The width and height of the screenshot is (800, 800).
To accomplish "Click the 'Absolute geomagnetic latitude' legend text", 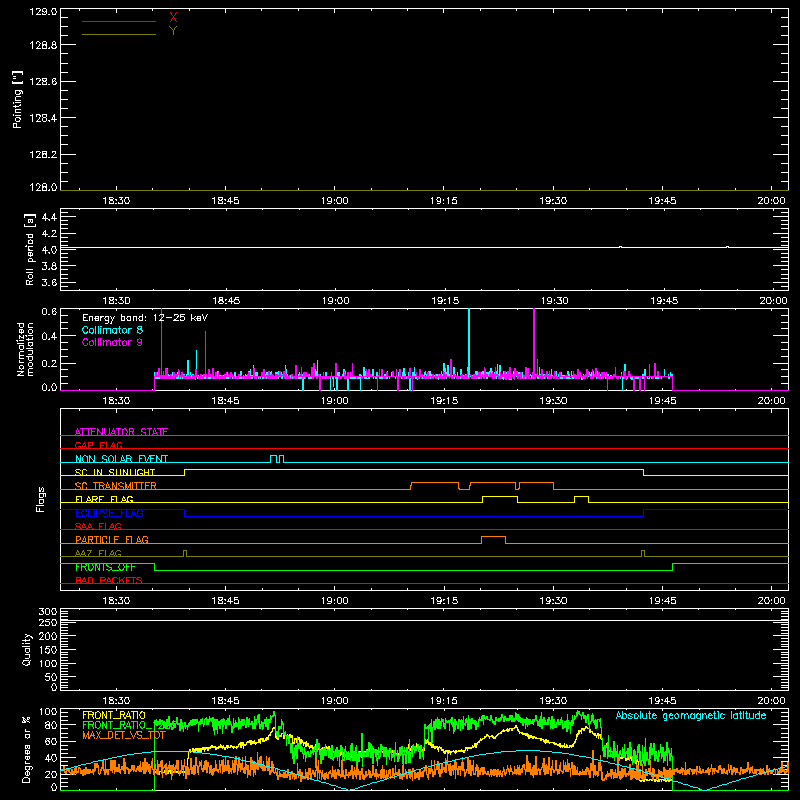I will point(691,715).
